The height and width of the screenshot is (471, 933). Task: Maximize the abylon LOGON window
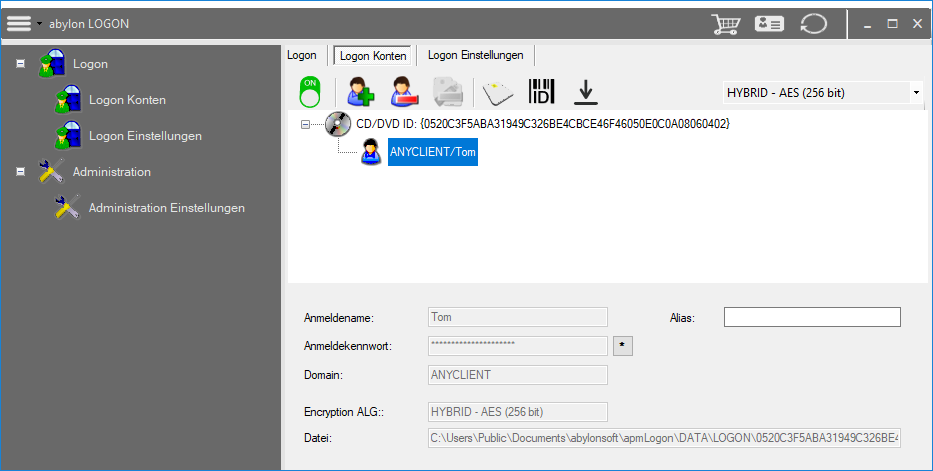[x=892, y=24]
